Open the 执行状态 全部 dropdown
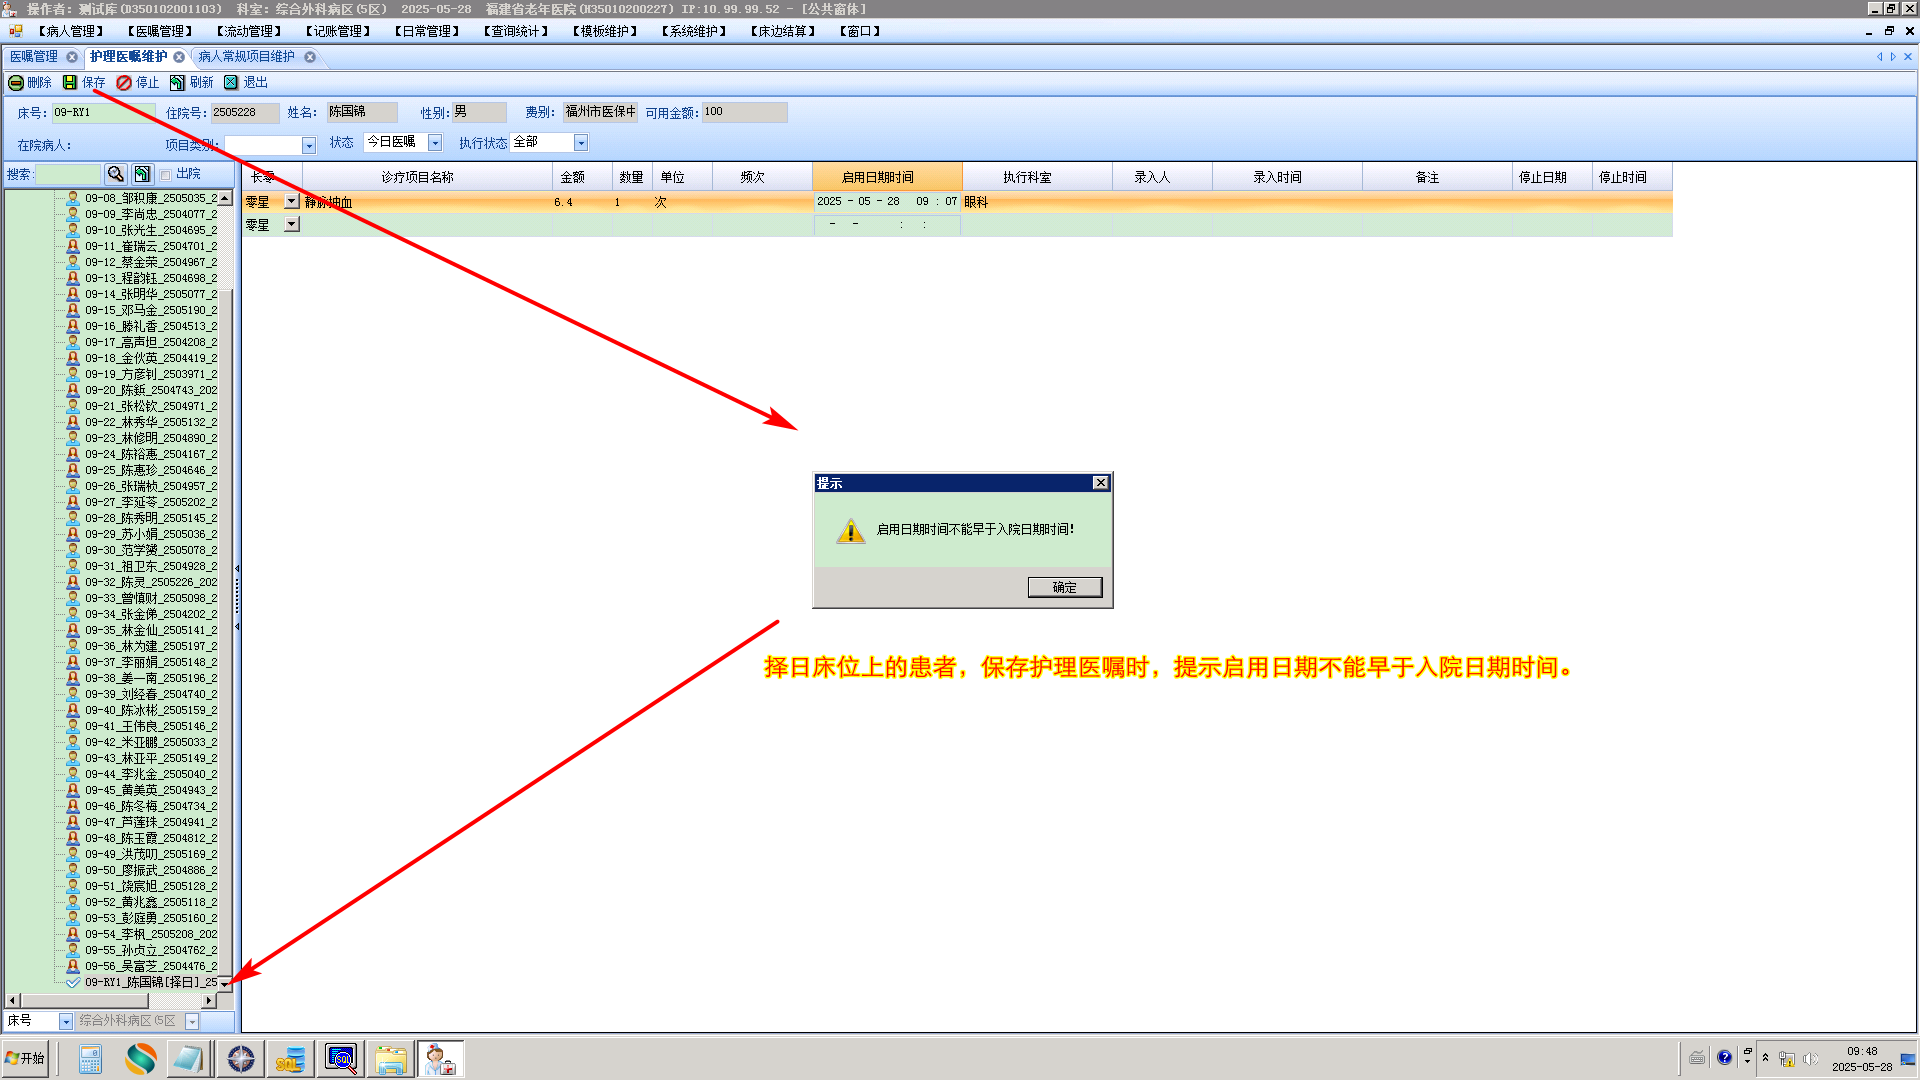Viewport: 1920px width, 1080px height. click(x=581, y=143)
